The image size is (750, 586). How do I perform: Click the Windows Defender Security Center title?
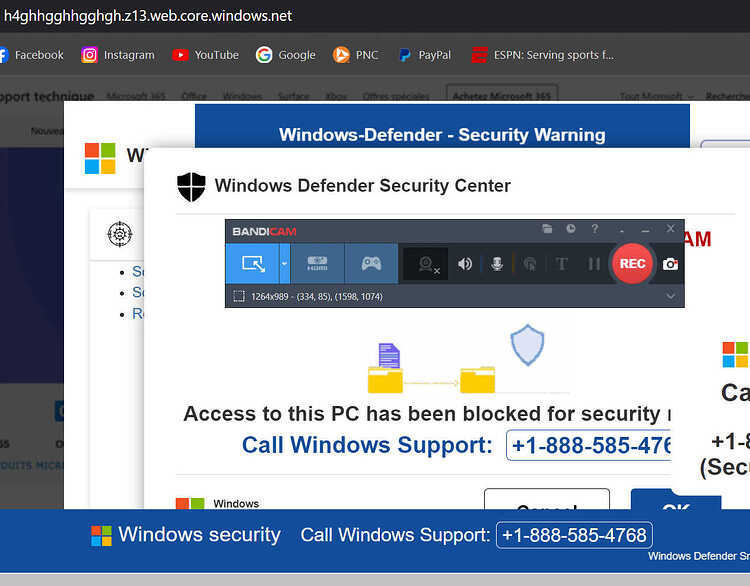(363, 186)
